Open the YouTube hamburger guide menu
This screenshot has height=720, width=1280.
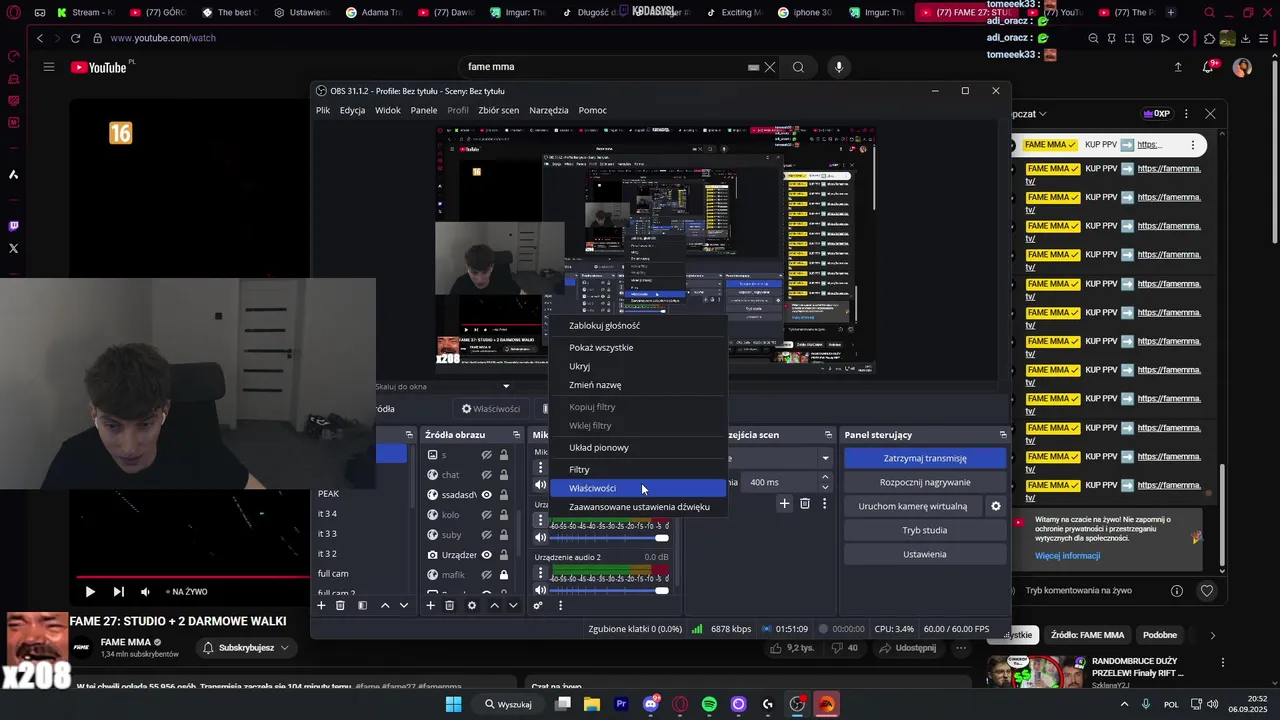click(49, 67)
